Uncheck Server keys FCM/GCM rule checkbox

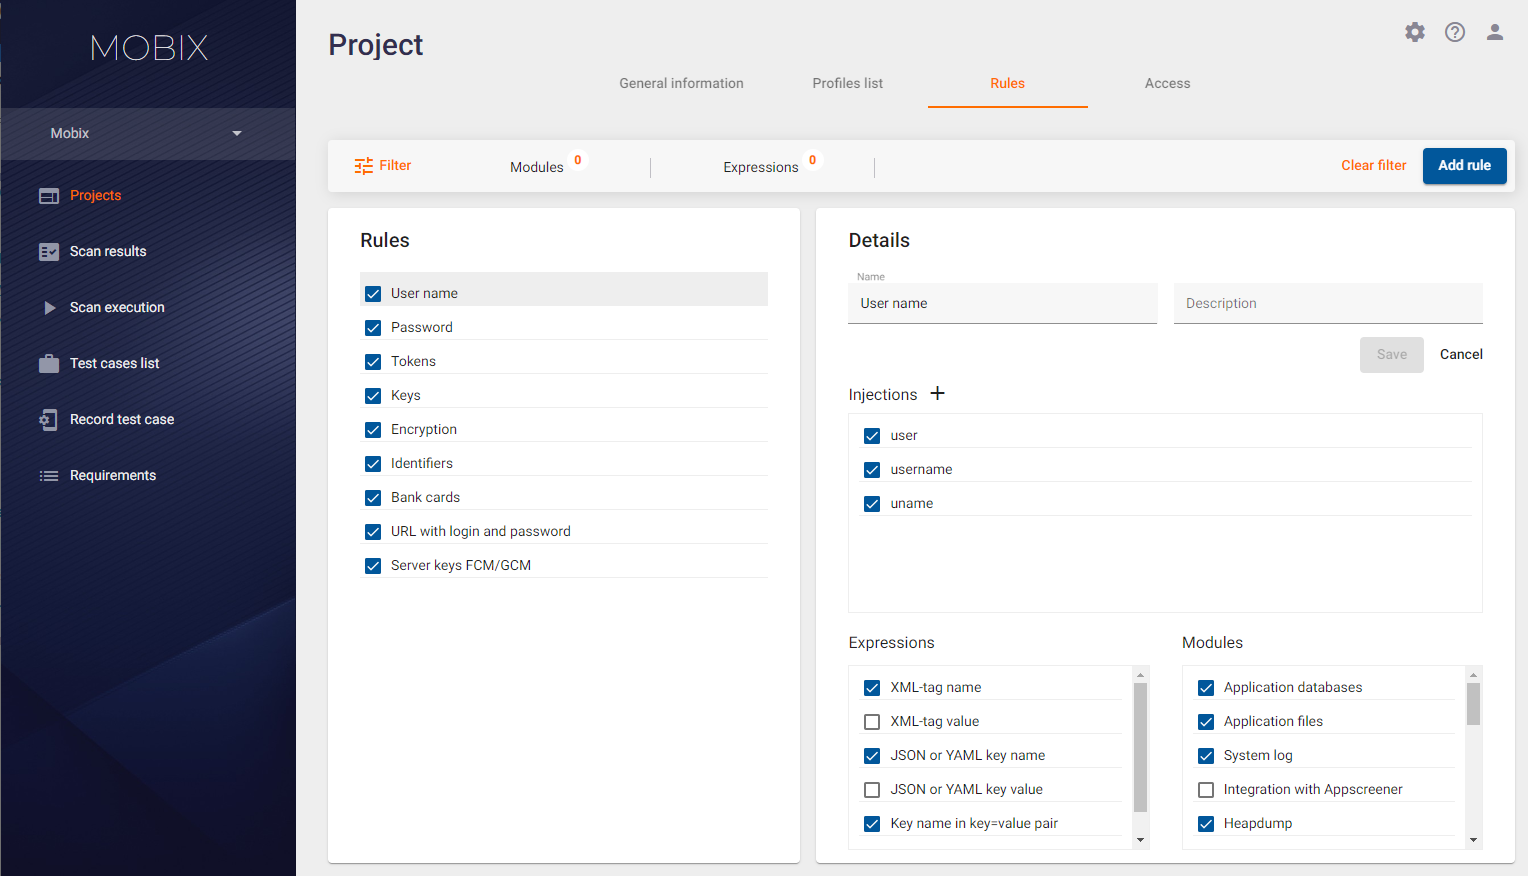point(373,566)
